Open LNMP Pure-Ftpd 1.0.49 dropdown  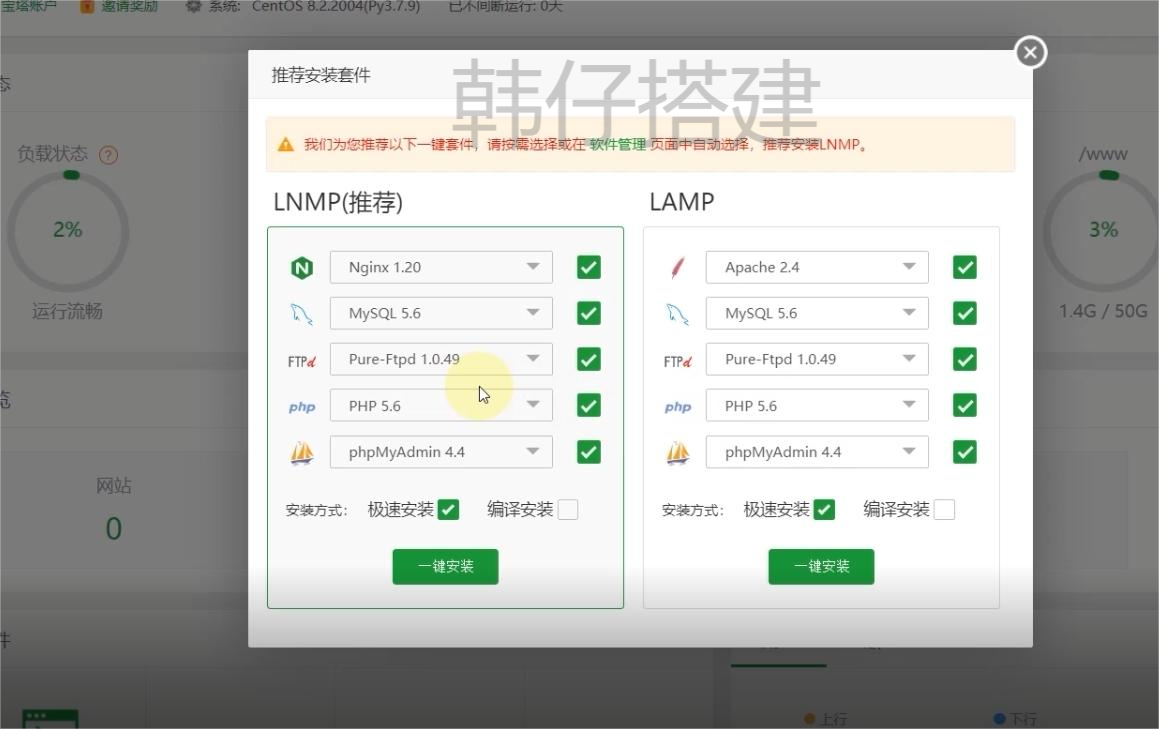441,359
